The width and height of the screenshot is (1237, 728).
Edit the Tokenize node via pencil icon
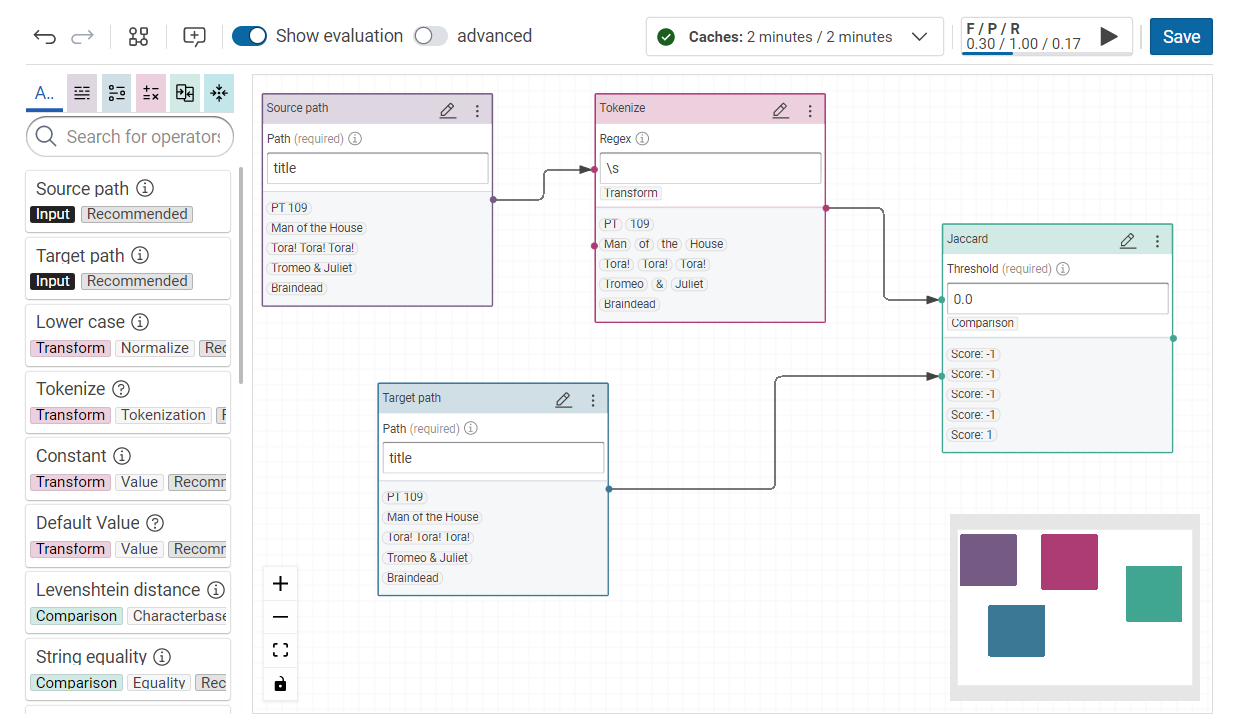coord(781,110)
